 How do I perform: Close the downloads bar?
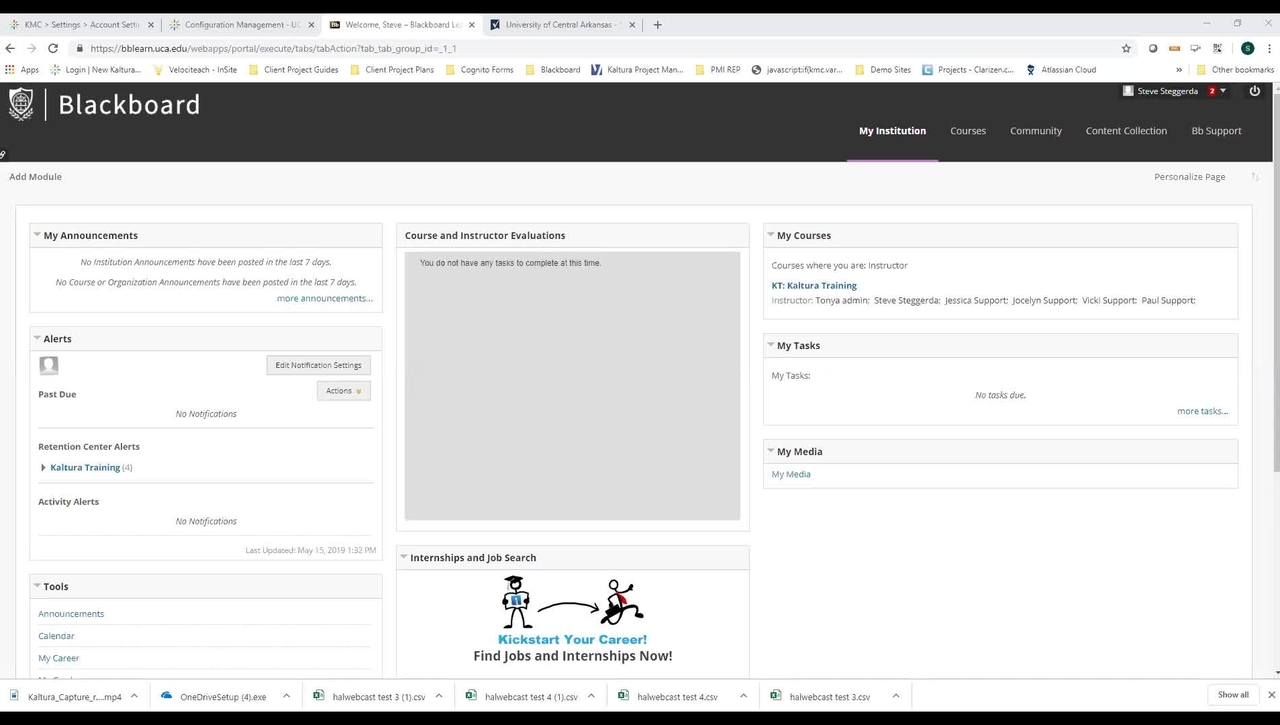1271,695
